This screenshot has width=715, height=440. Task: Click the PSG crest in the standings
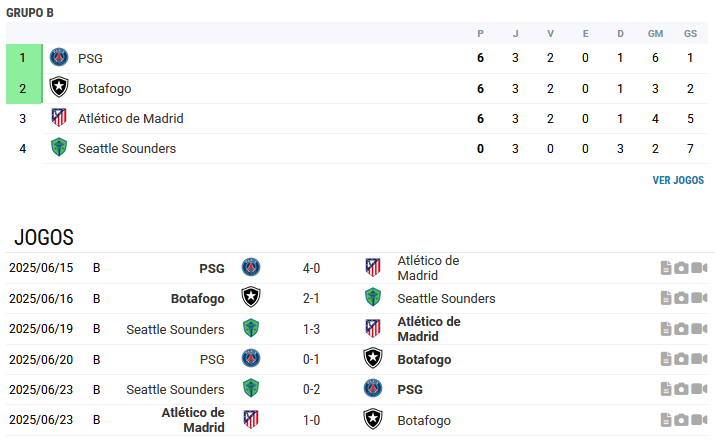tap(59, 57)
